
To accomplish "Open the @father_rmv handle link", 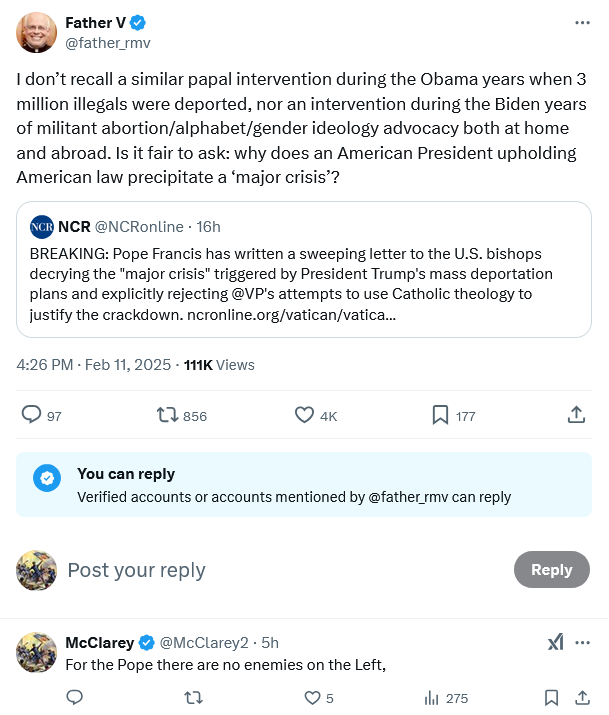I will [108, 43].
